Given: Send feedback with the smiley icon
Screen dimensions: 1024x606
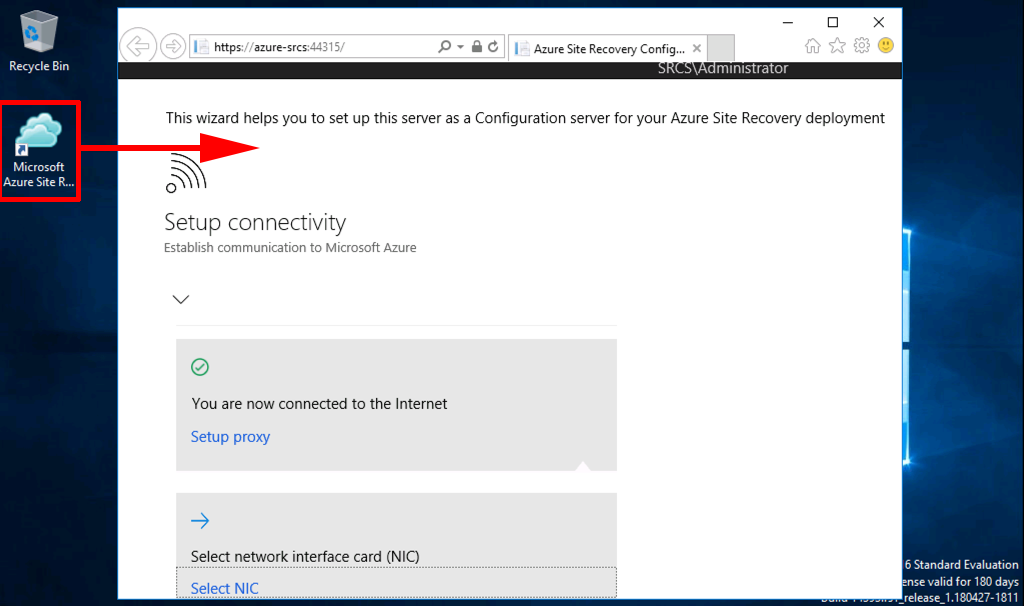Looking at the screenshot, I should 886,45.
